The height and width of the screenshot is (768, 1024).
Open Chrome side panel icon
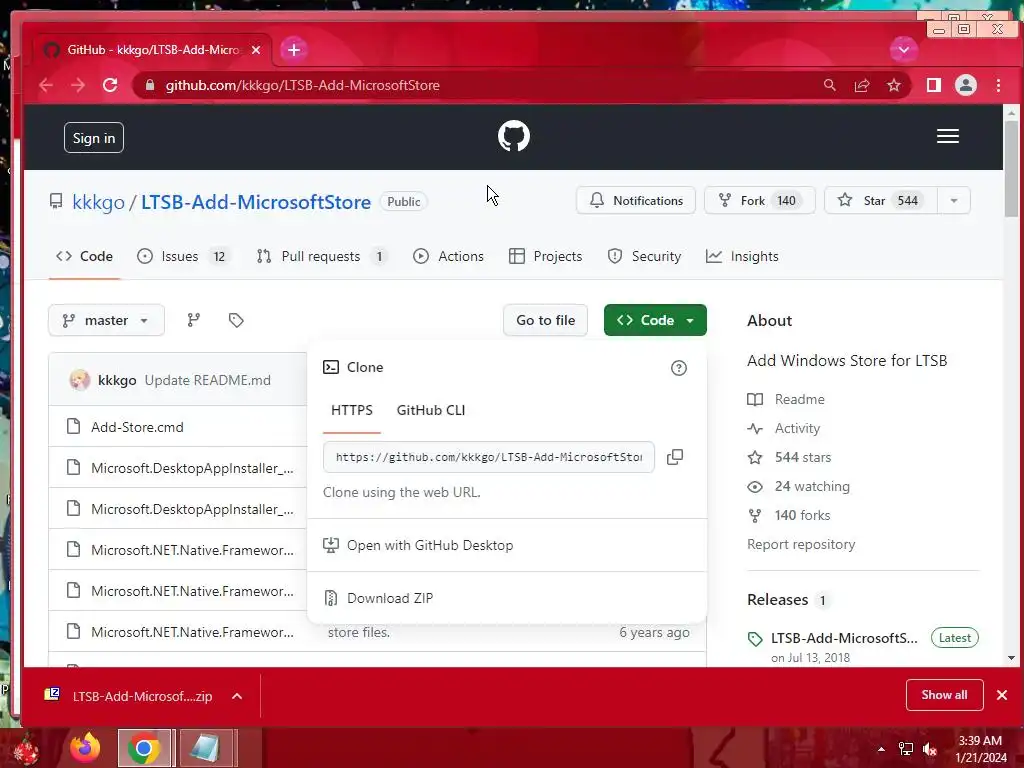point(933,85)
